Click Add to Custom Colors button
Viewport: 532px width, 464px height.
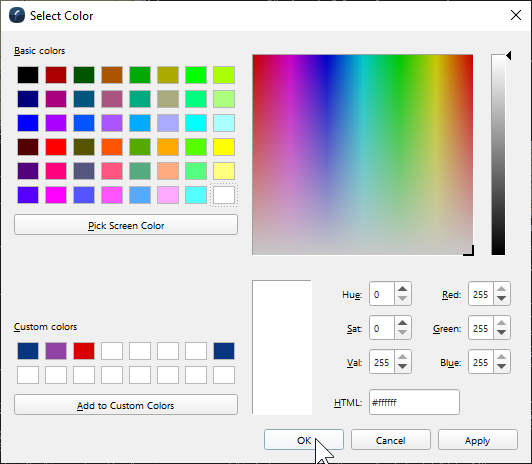[x=126, y=405]
